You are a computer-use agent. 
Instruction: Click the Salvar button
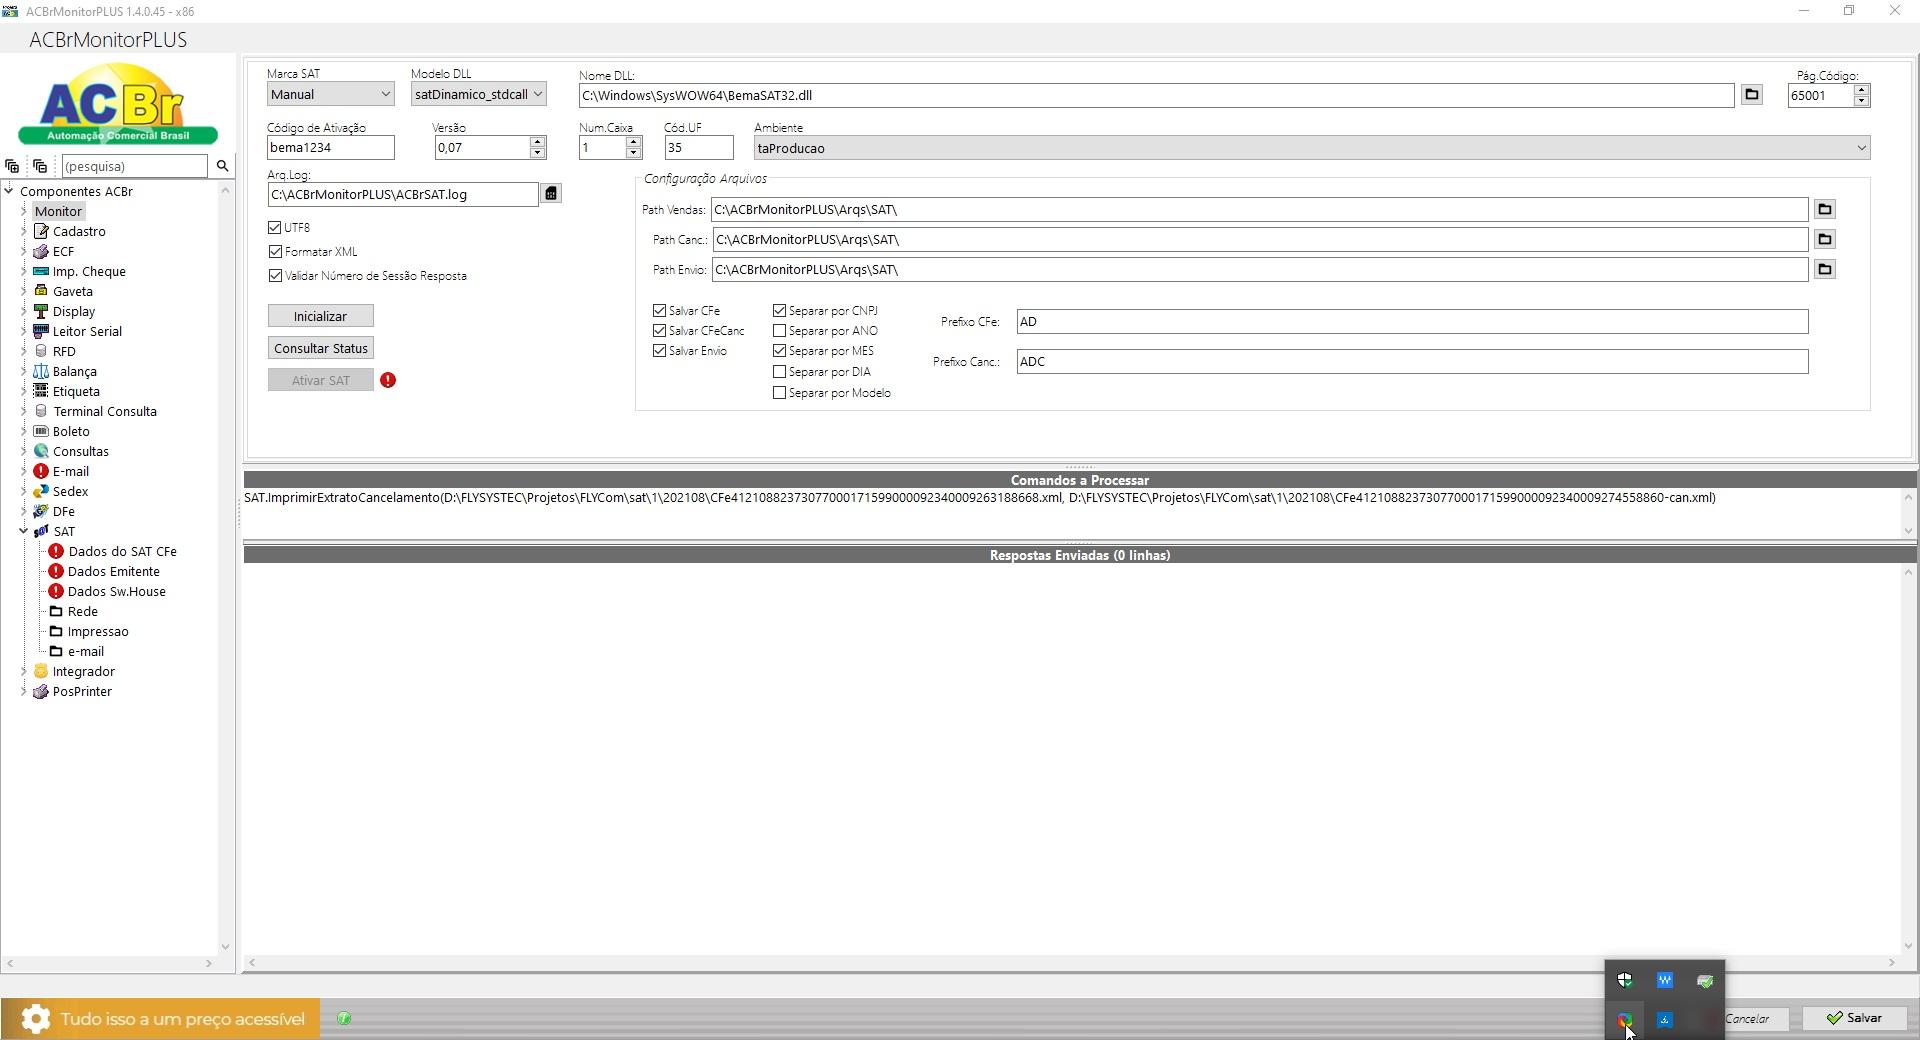(x=1854, y=1018)
